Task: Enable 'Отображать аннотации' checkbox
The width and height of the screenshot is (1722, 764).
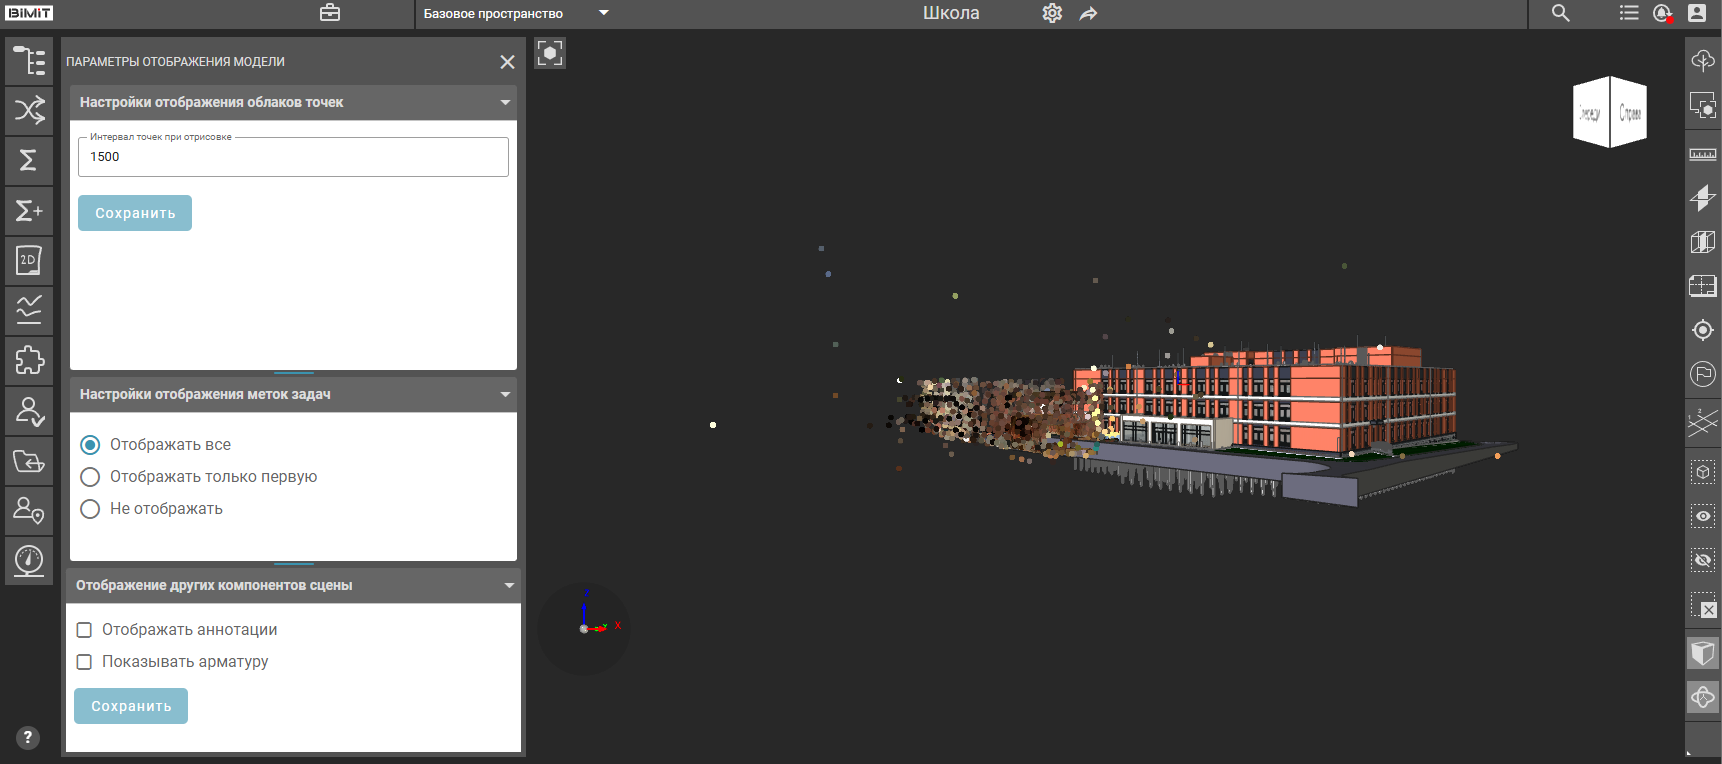Action: [85, 630]
